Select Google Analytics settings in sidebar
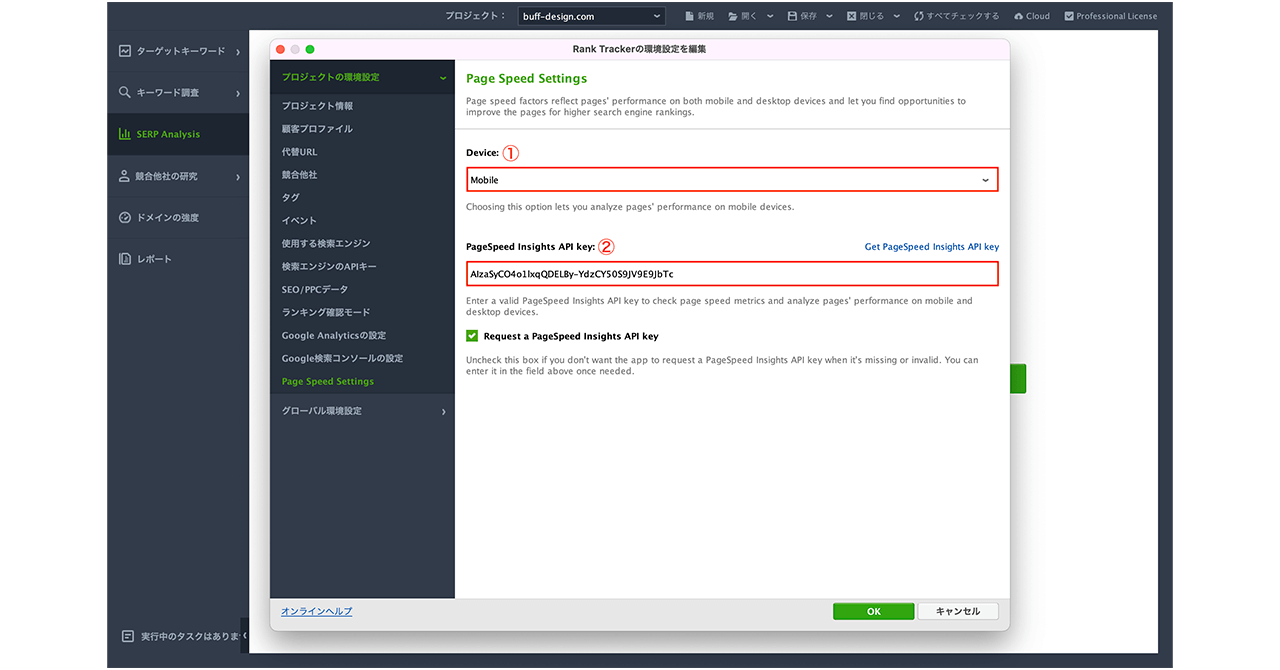1280x670 pixels. 333,335
